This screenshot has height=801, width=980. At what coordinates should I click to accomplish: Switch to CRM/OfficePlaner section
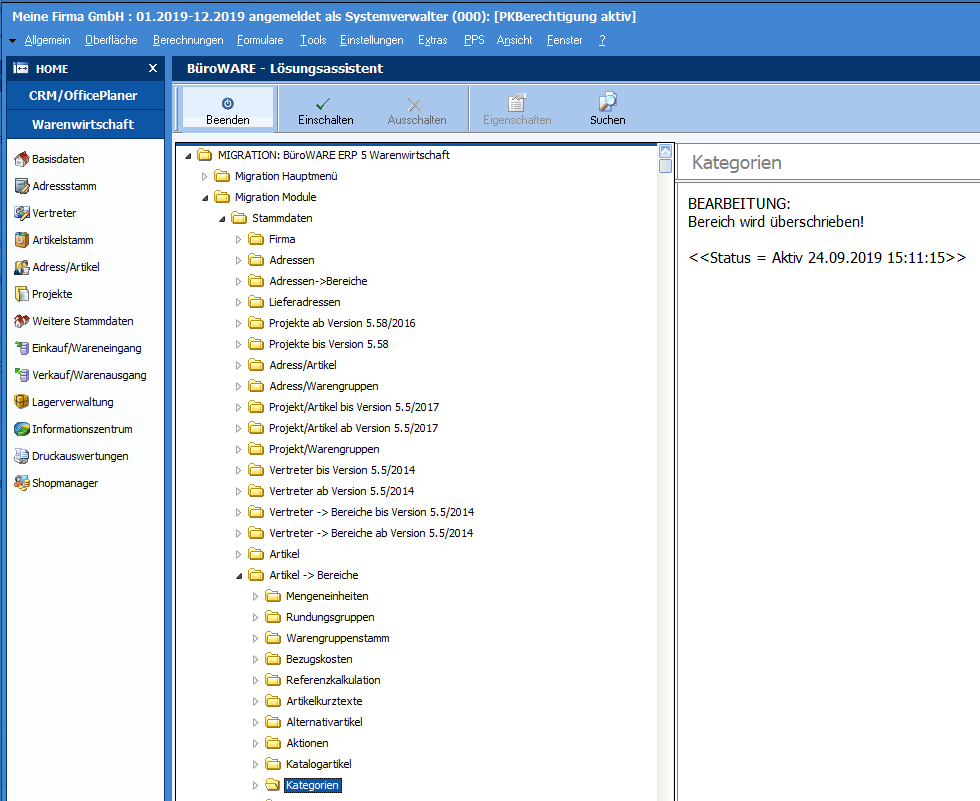click(x=83, y=96)
